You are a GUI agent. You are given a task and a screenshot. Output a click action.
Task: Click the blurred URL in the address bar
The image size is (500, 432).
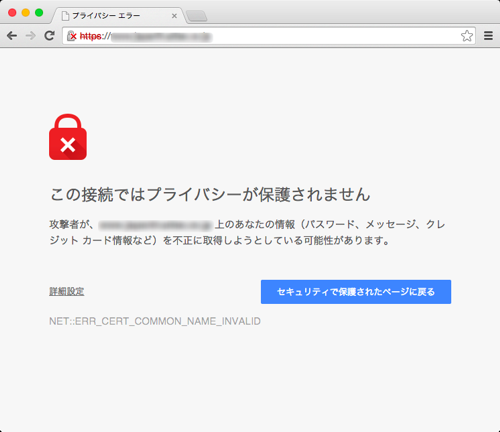162,36
